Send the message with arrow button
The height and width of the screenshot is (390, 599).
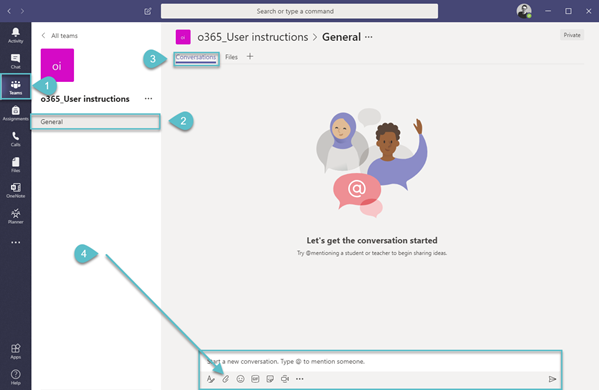[x=552, y=379]
